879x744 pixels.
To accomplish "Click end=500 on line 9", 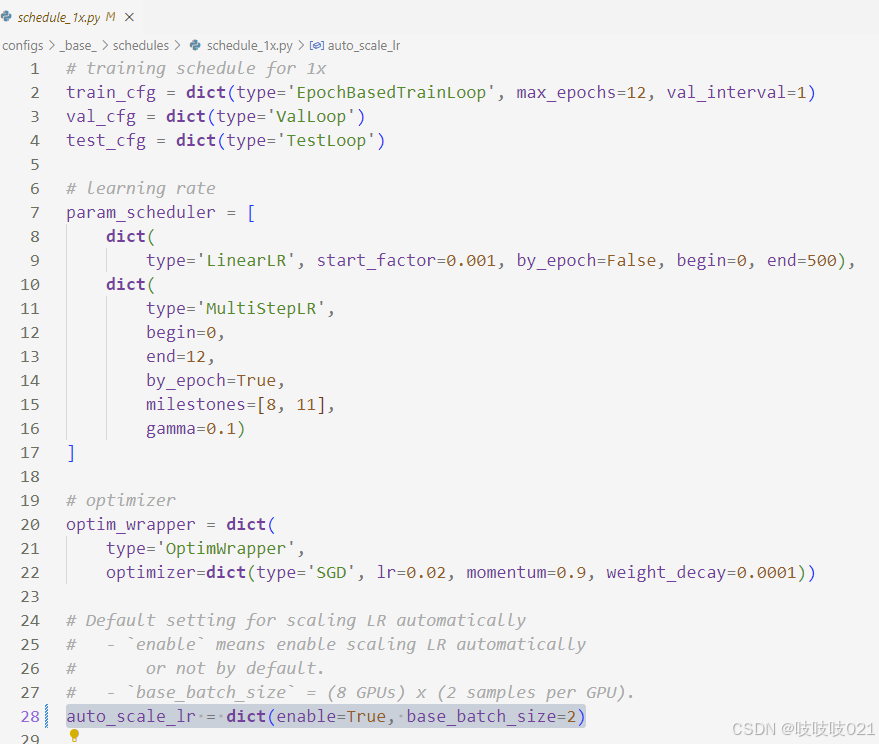I will pos(802,260).
